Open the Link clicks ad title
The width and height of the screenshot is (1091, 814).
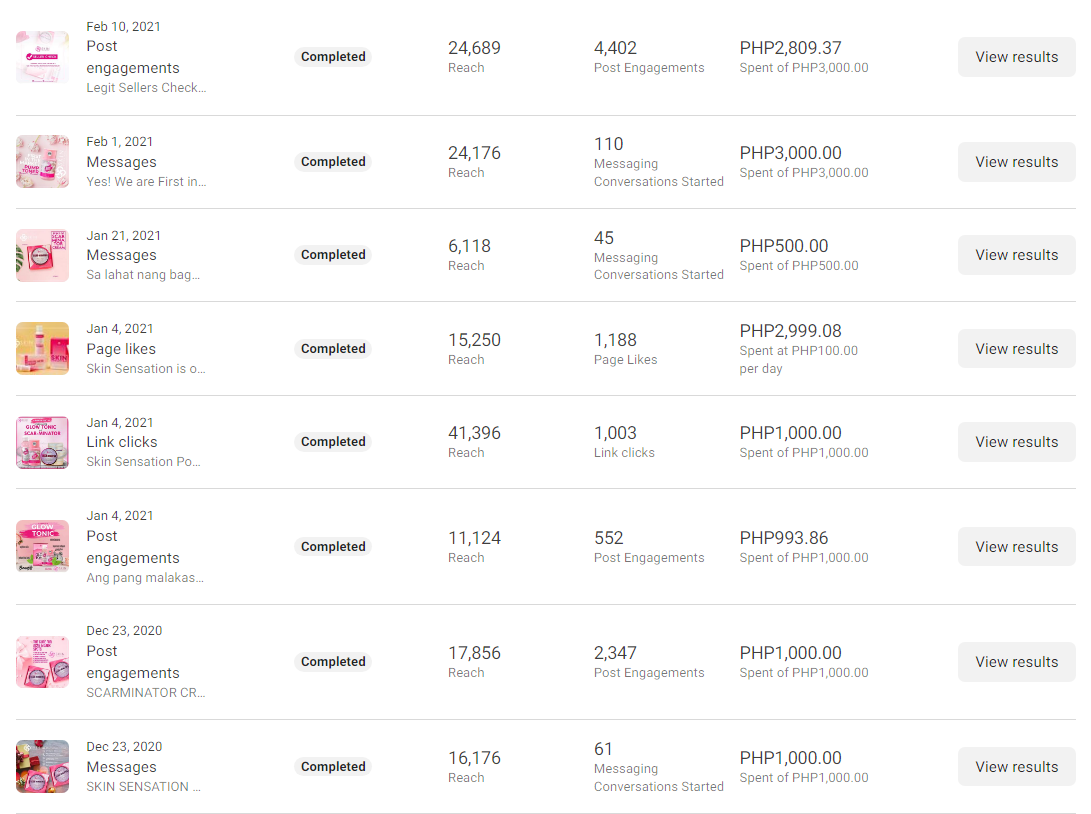122,442
